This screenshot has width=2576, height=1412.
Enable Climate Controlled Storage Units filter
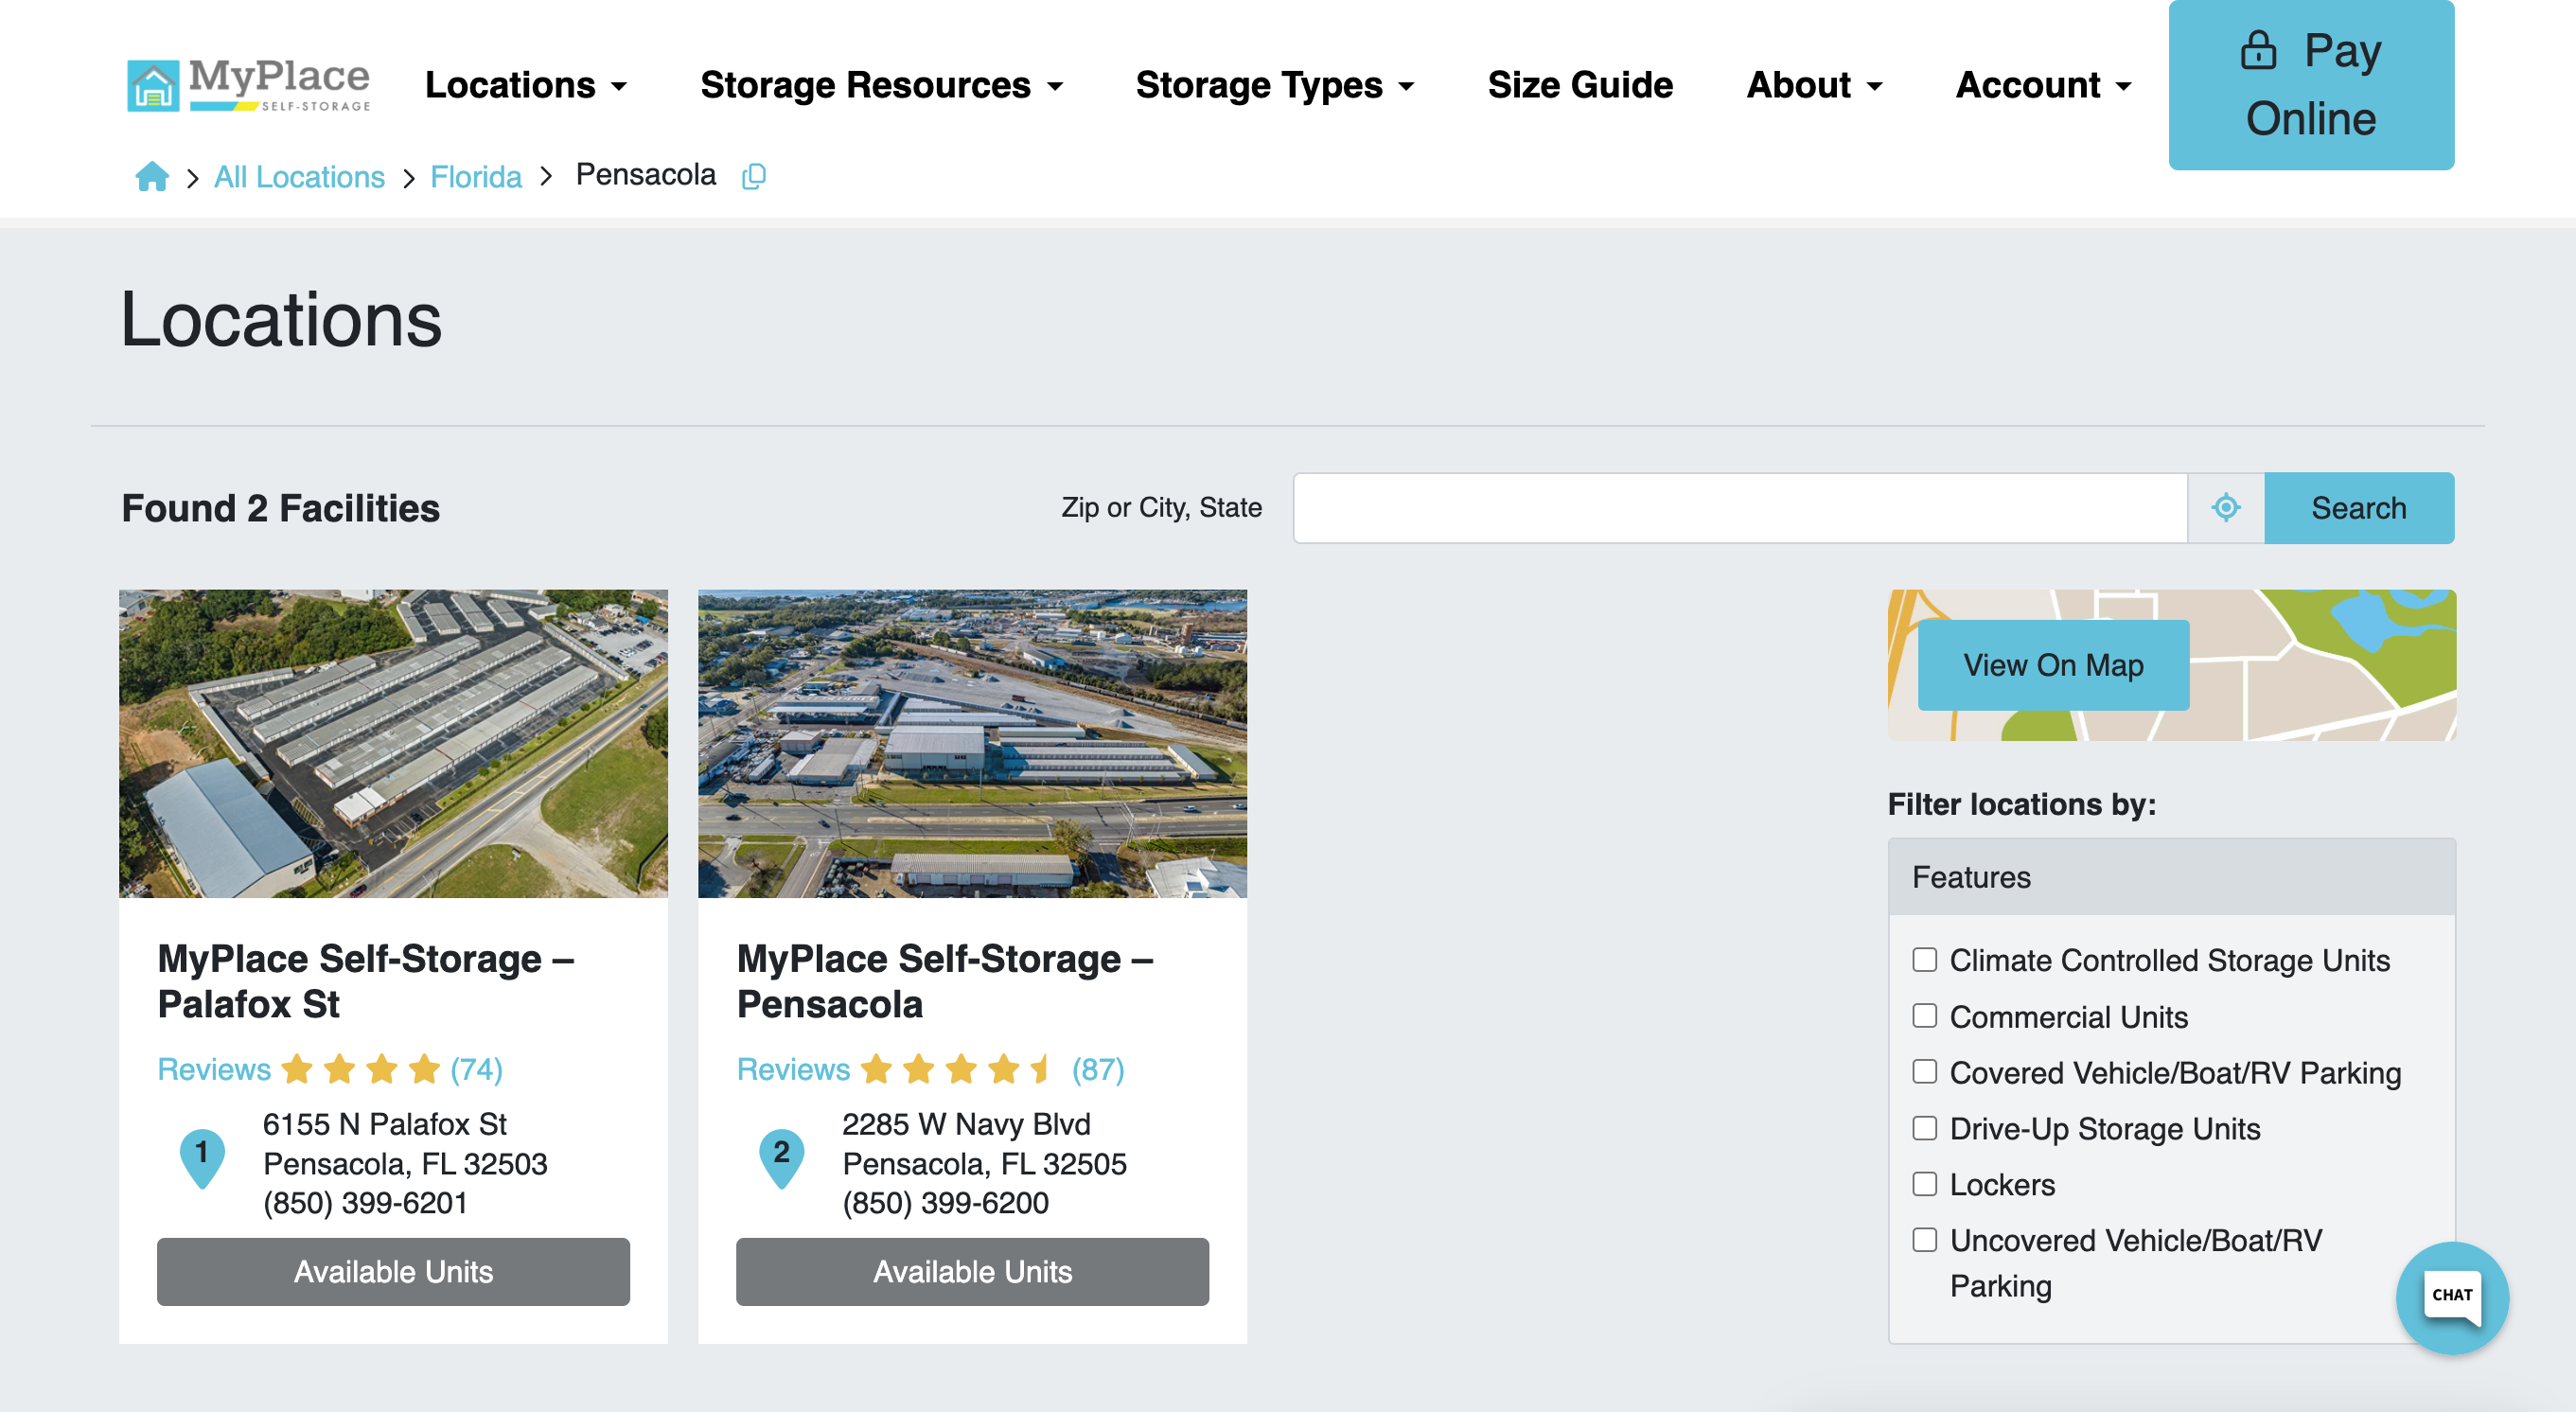tap(1924, 960)
